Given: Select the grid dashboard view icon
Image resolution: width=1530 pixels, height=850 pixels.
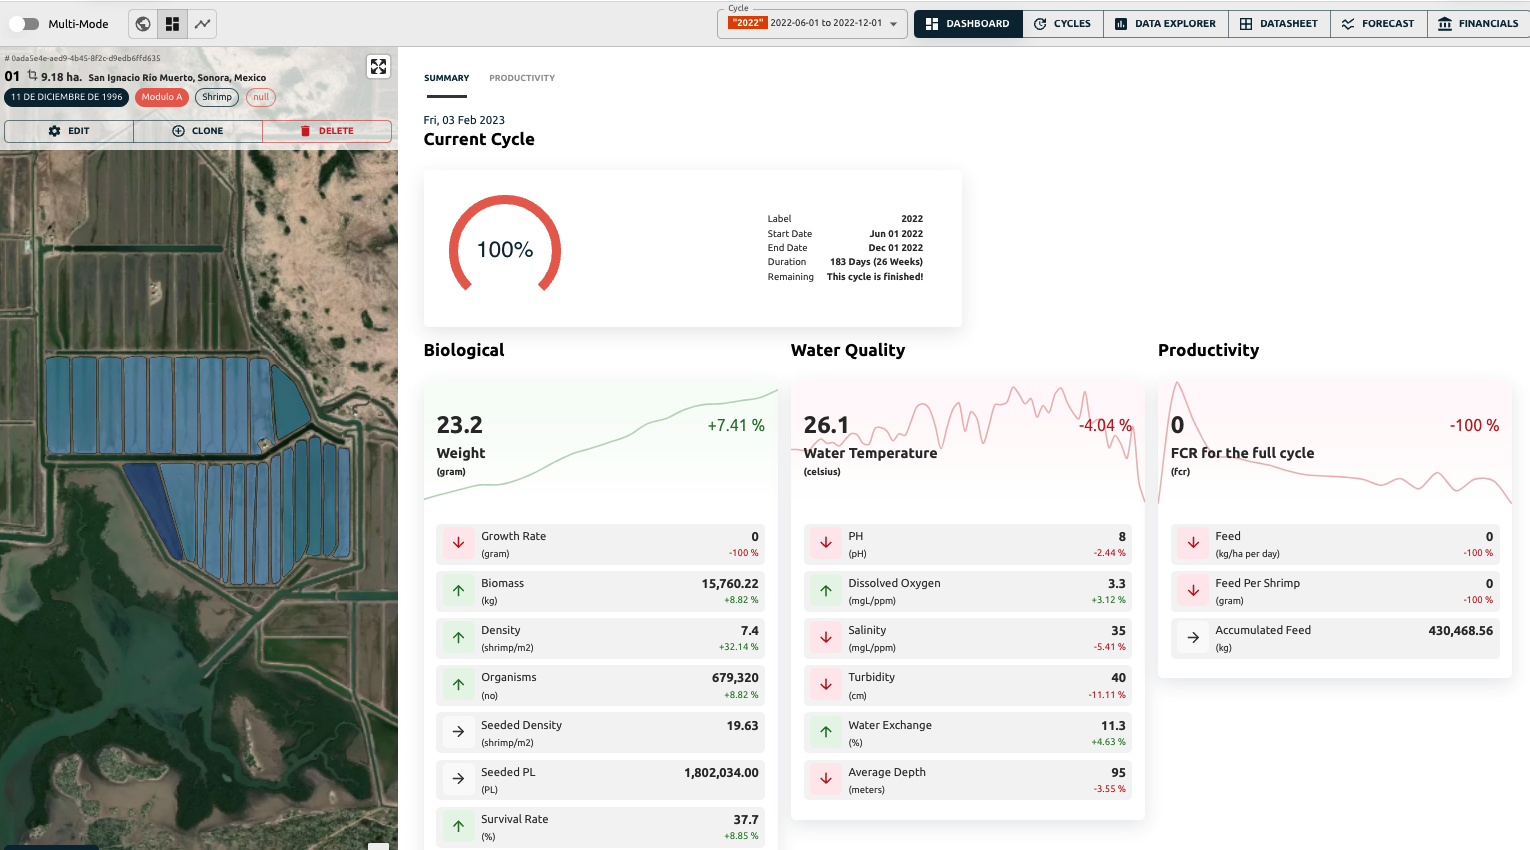Looking at the screenshot, I should 173,24.
